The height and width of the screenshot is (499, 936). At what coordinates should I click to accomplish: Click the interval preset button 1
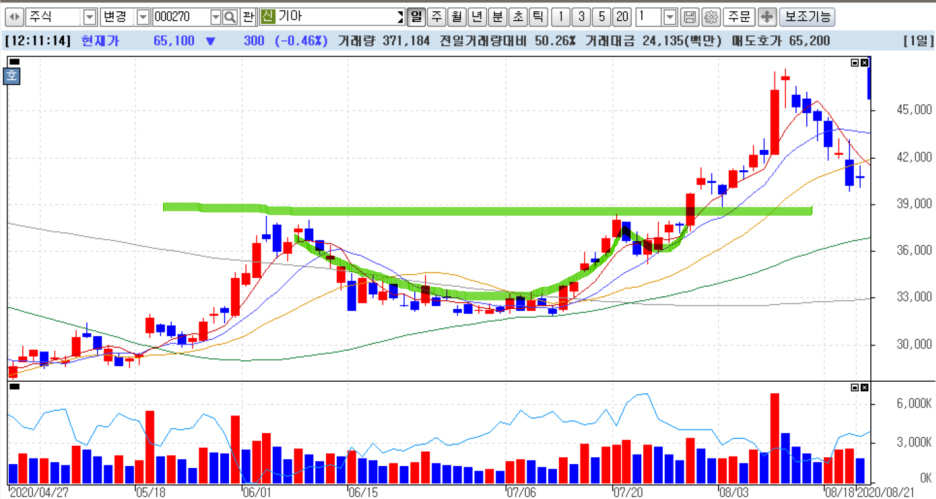561,17
